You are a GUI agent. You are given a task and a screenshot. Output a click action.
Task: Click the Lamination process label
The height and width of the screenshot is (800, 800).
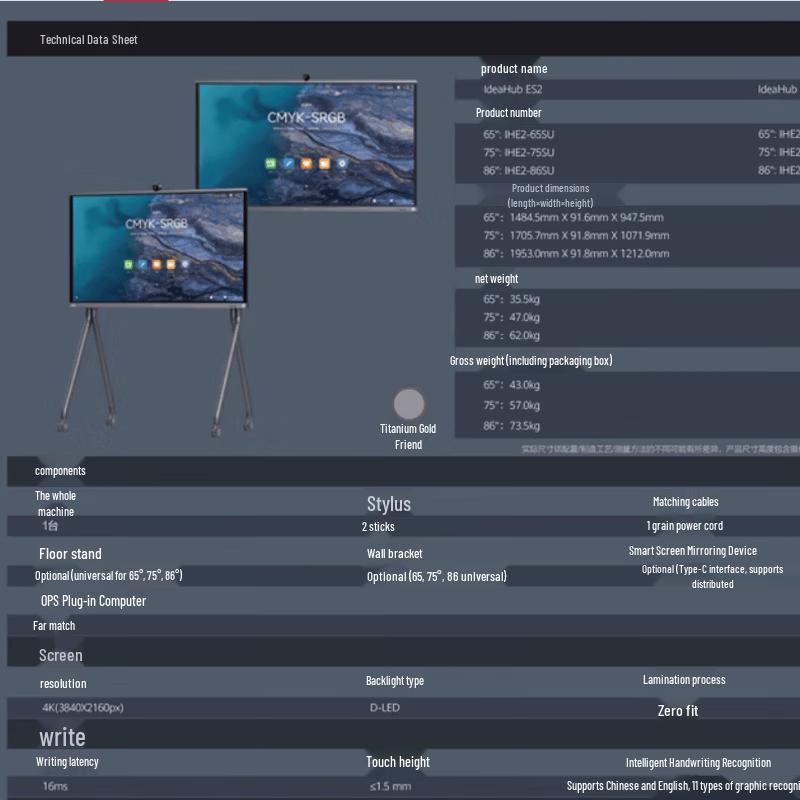pyautogui.click(x=684, y=680)
